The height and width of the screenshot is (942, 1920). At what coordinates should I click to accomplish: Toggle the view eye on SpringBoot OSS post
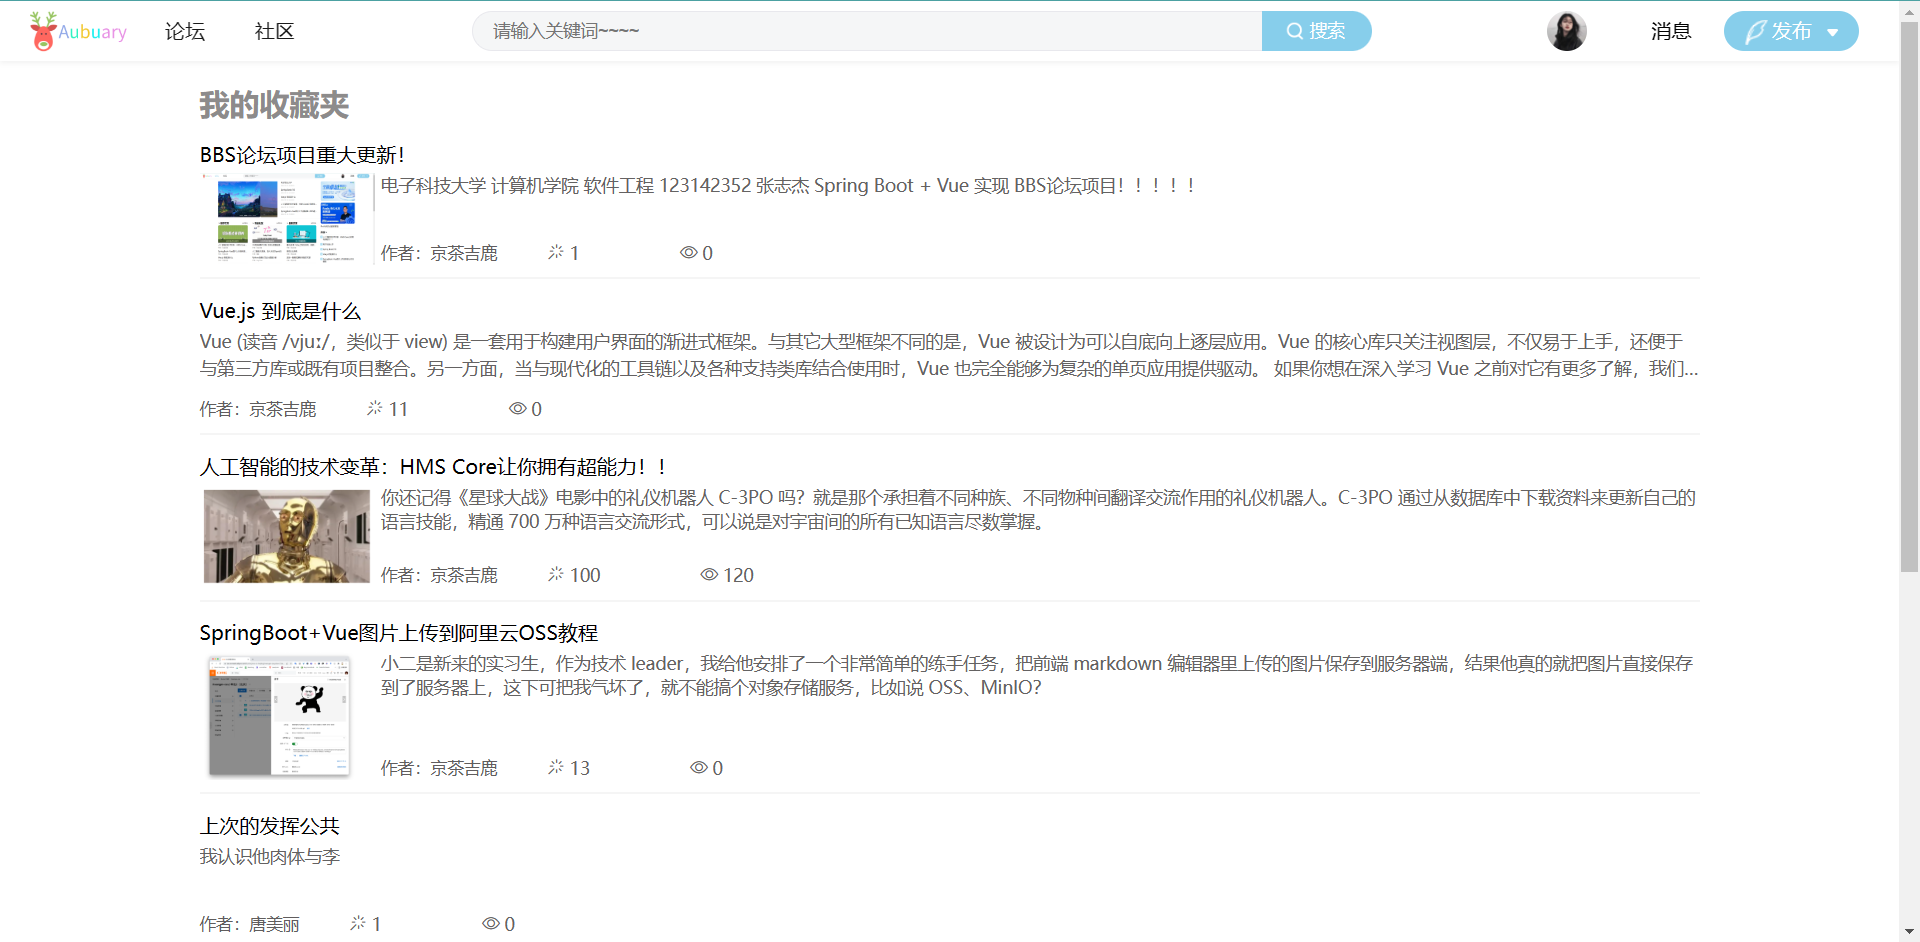click(699, 767)
